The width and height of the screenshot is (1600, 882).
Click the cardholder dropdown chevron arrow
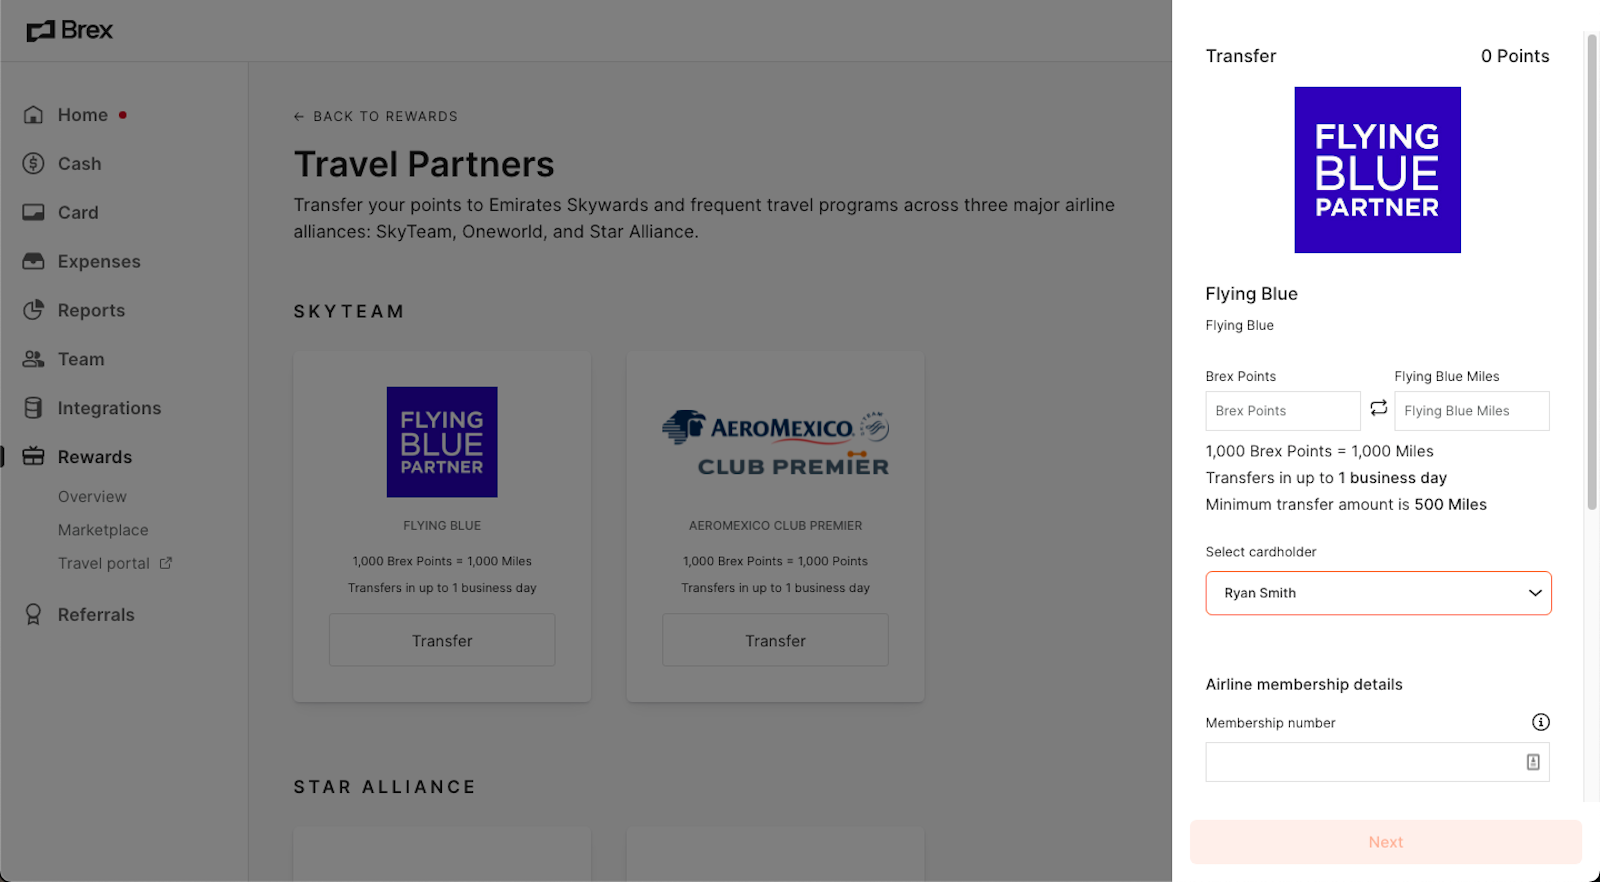tap(1534, 593)
